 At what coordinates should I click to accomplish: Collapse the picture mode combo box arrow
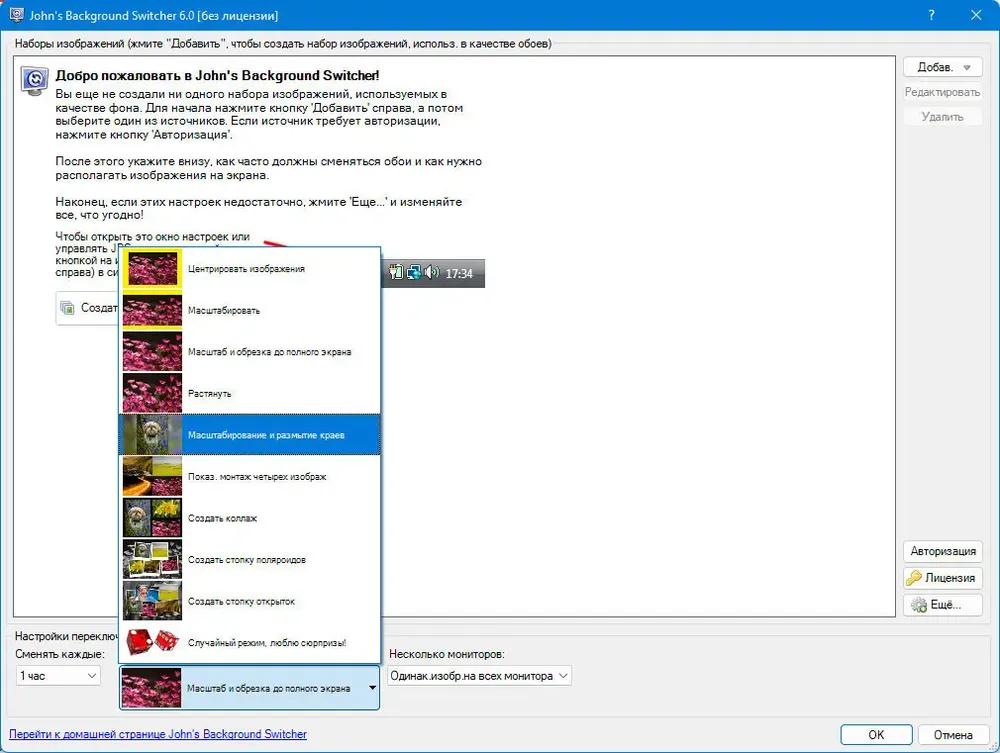[x=372, y=688]
